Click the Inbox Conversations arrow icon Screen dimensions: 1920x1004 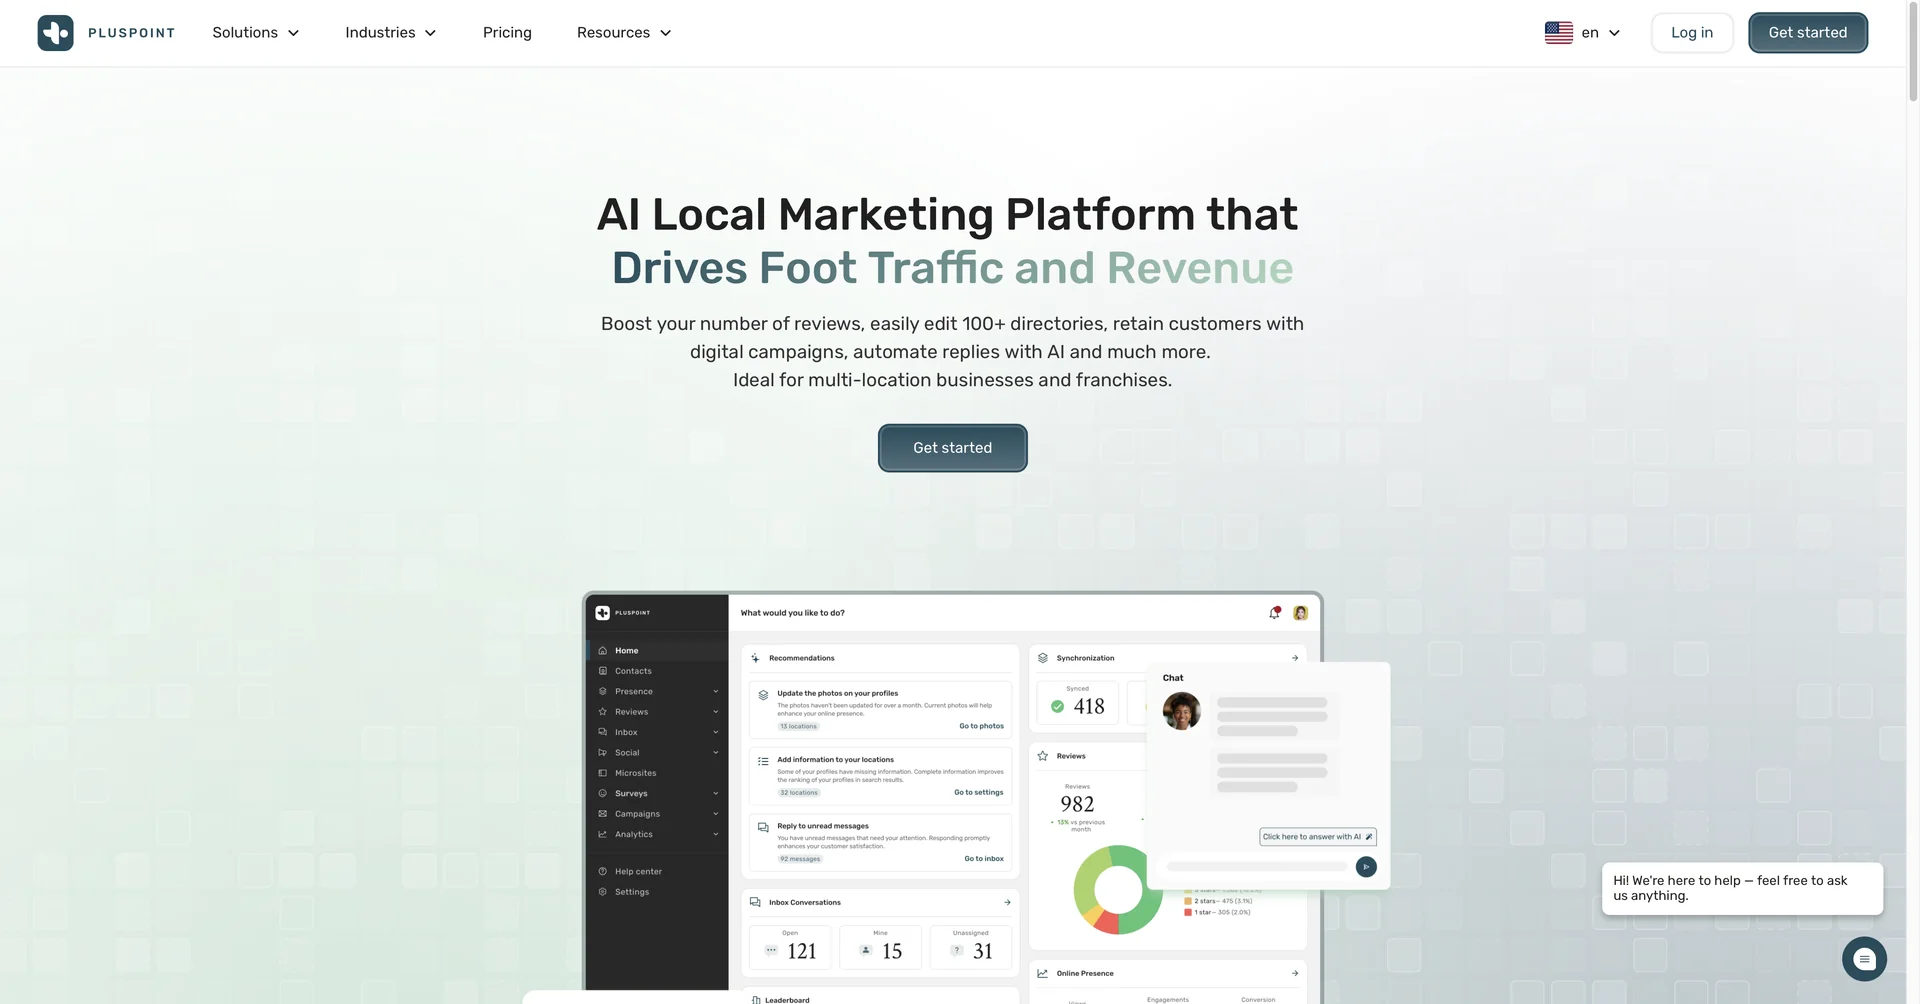click(1007, 902)
